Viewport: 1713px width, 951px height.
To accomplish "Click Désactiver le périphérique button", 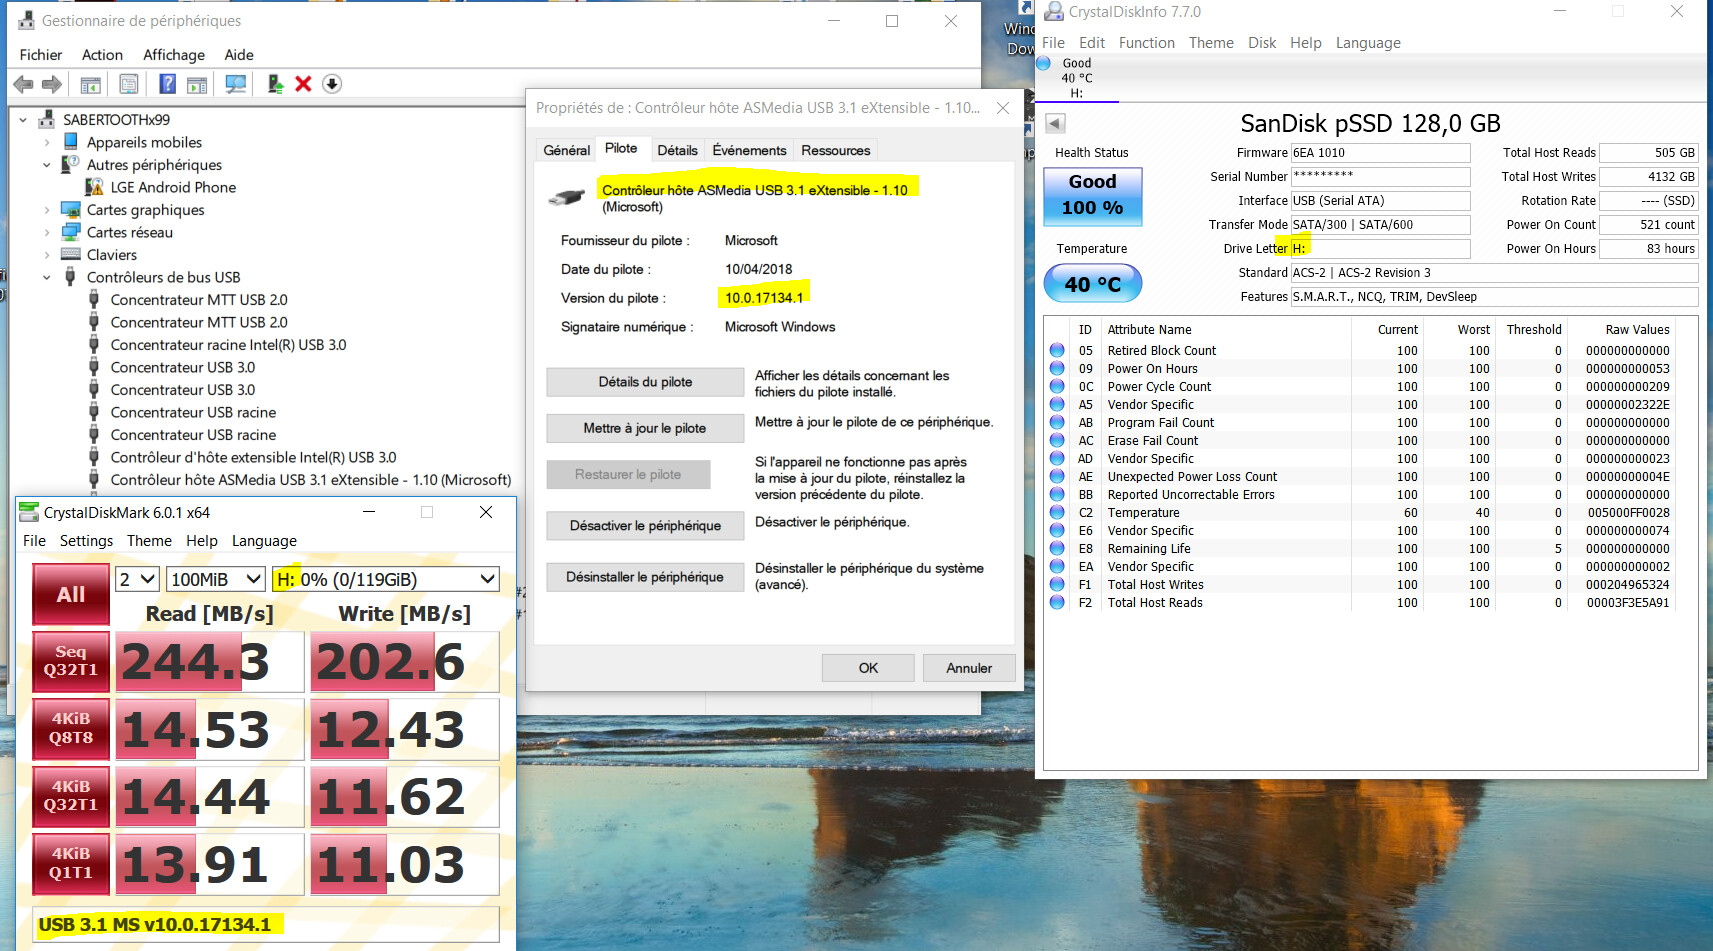I will (645, 526).
